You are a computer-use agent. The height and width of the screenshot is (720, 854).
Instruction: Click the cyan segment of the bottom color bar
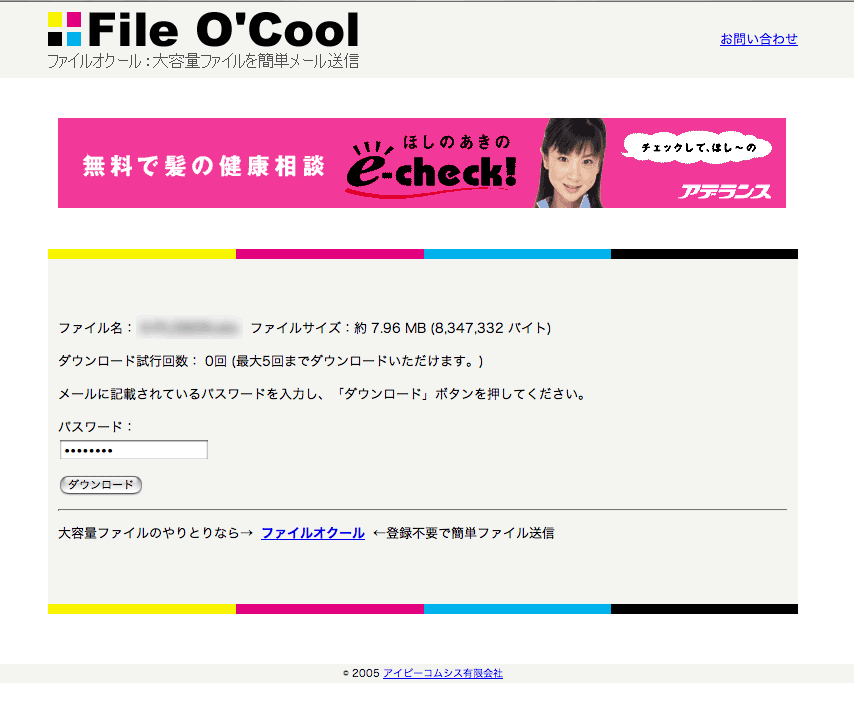click(x=517, y=609)
